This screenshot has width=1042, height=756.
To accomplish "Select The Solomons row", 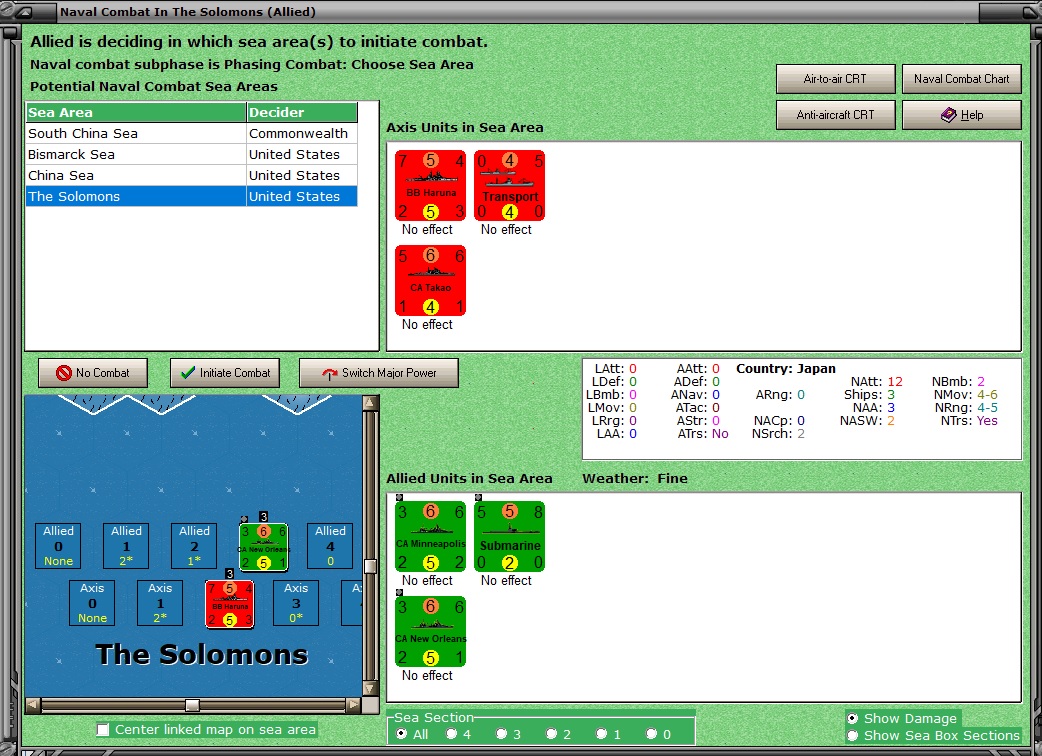I will pyautogui.click(x=191, y=197).
